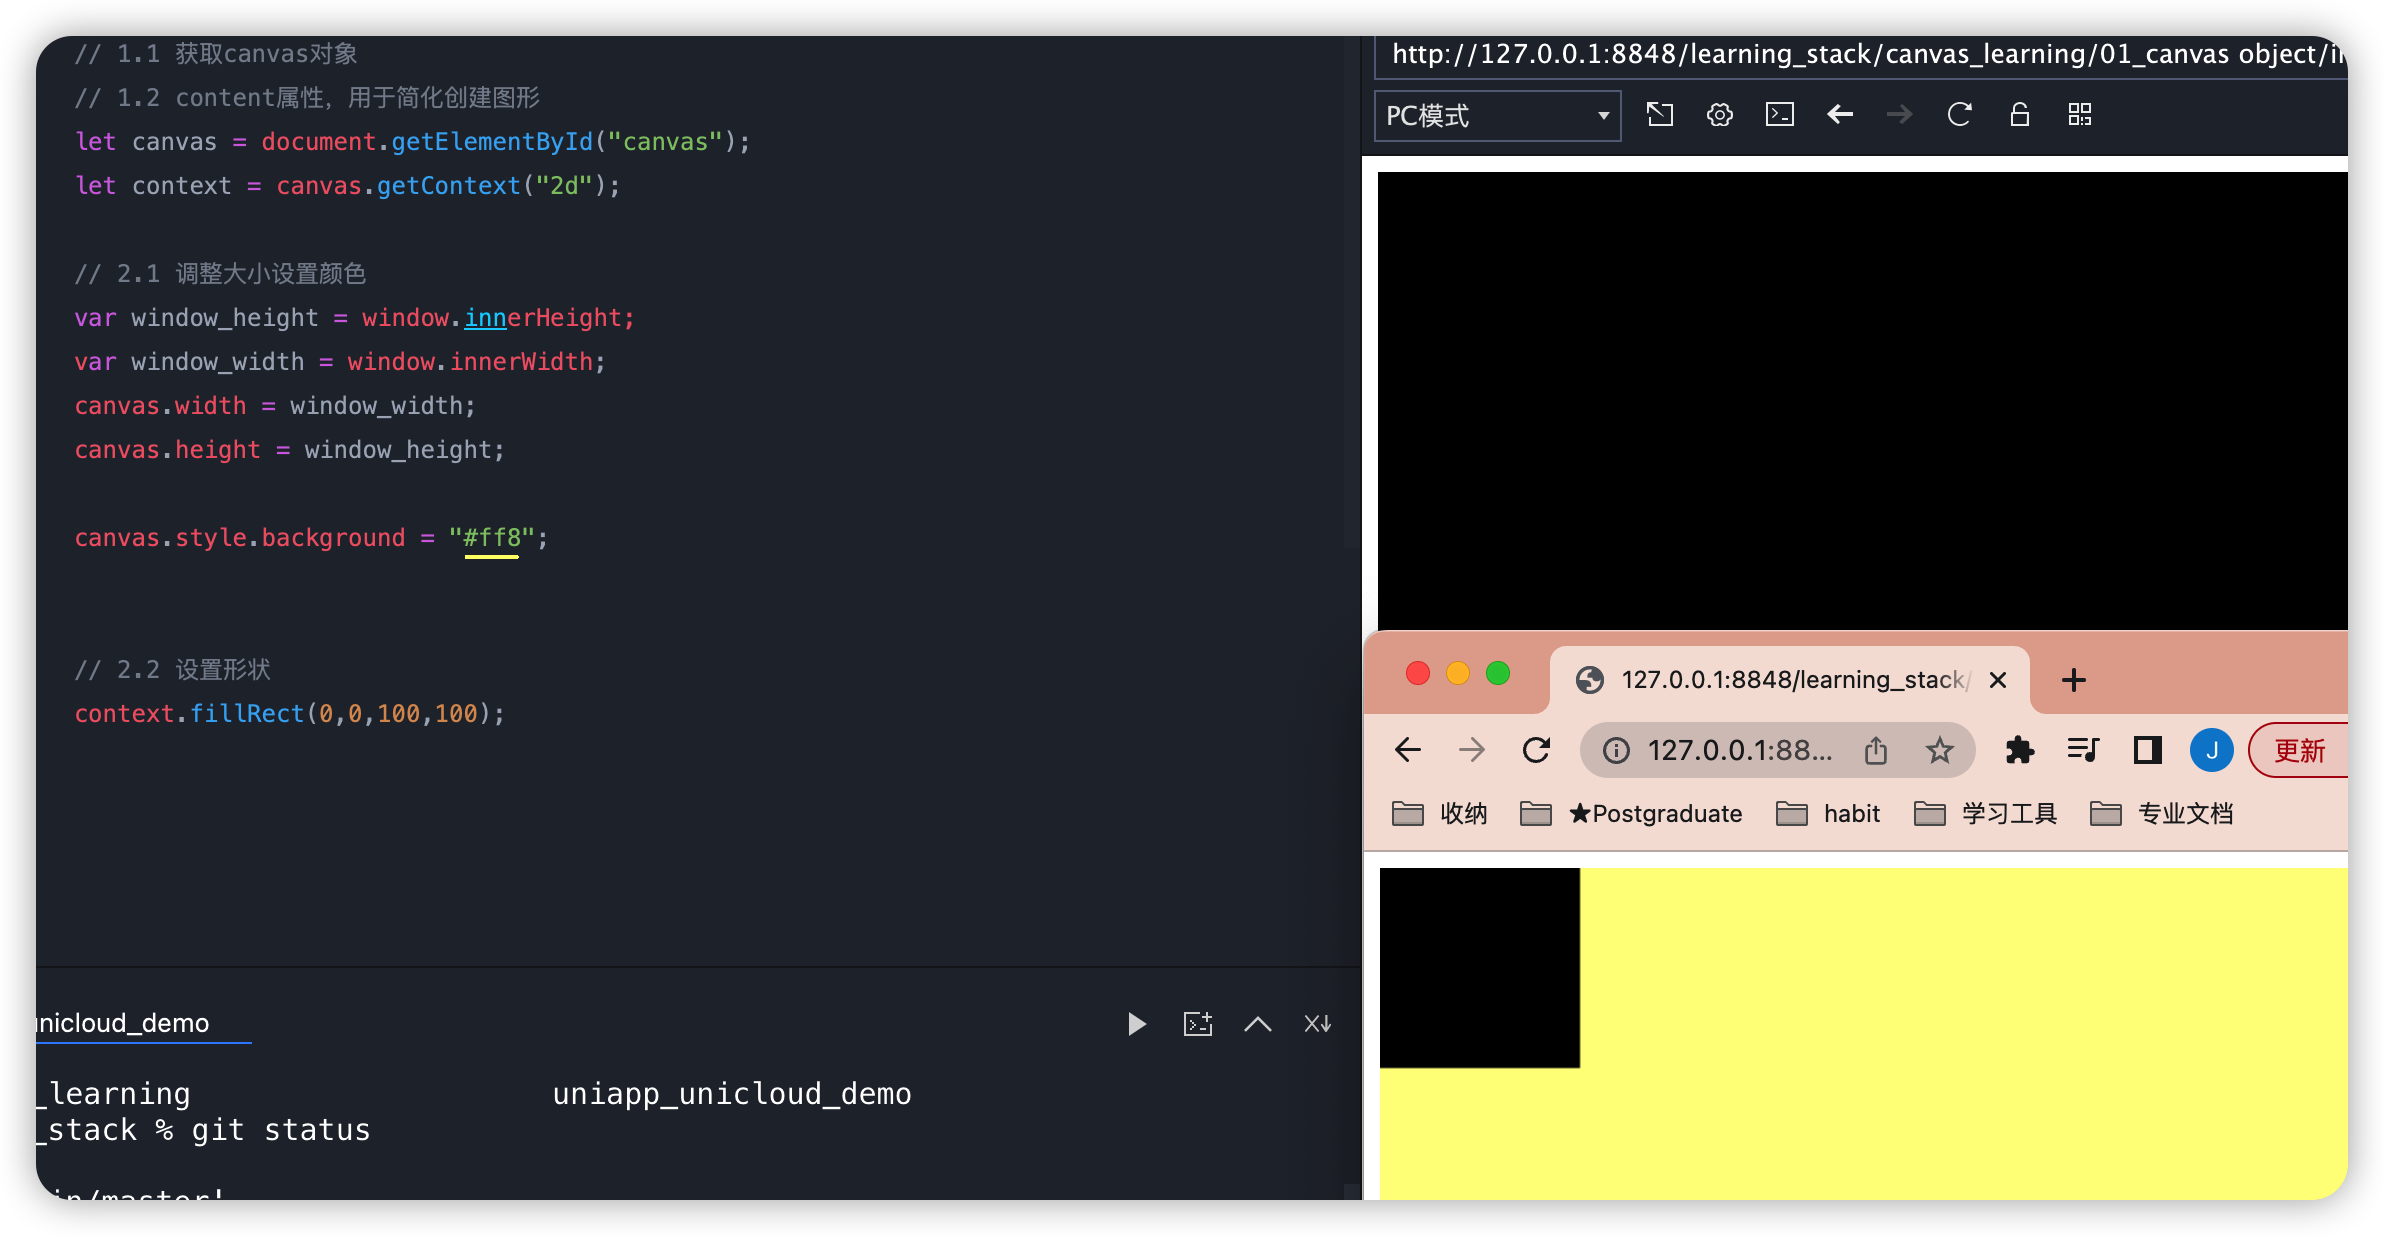2384x1236 pixels.
Task: Open Chrome media control icon
Action: [2083, 750]
